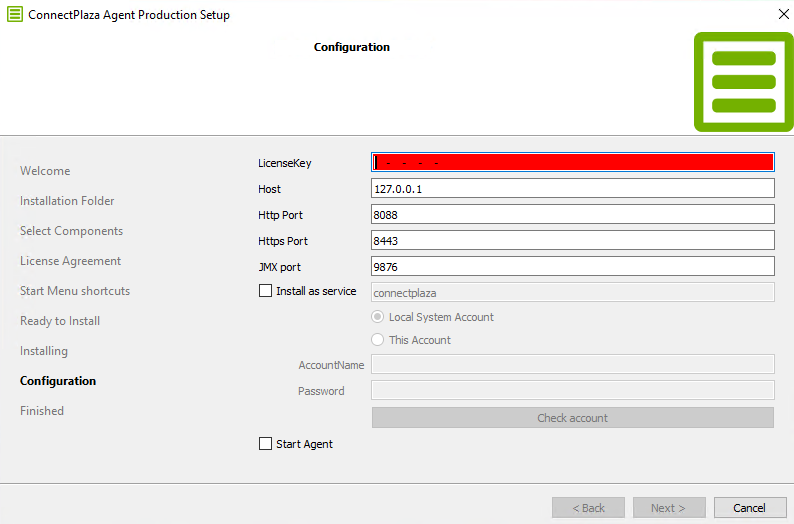Select the Installation Folder step

(67, 200)
